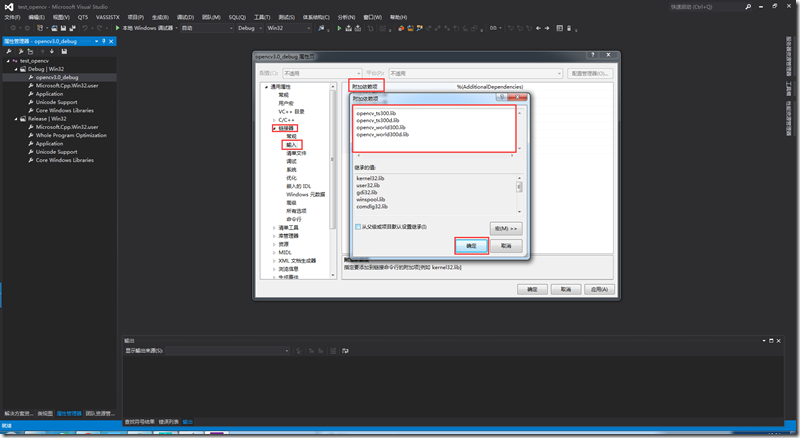The image size is (800, 438).
Task: Switch to the 查找符号结果 tab
Action: (139, 422)
